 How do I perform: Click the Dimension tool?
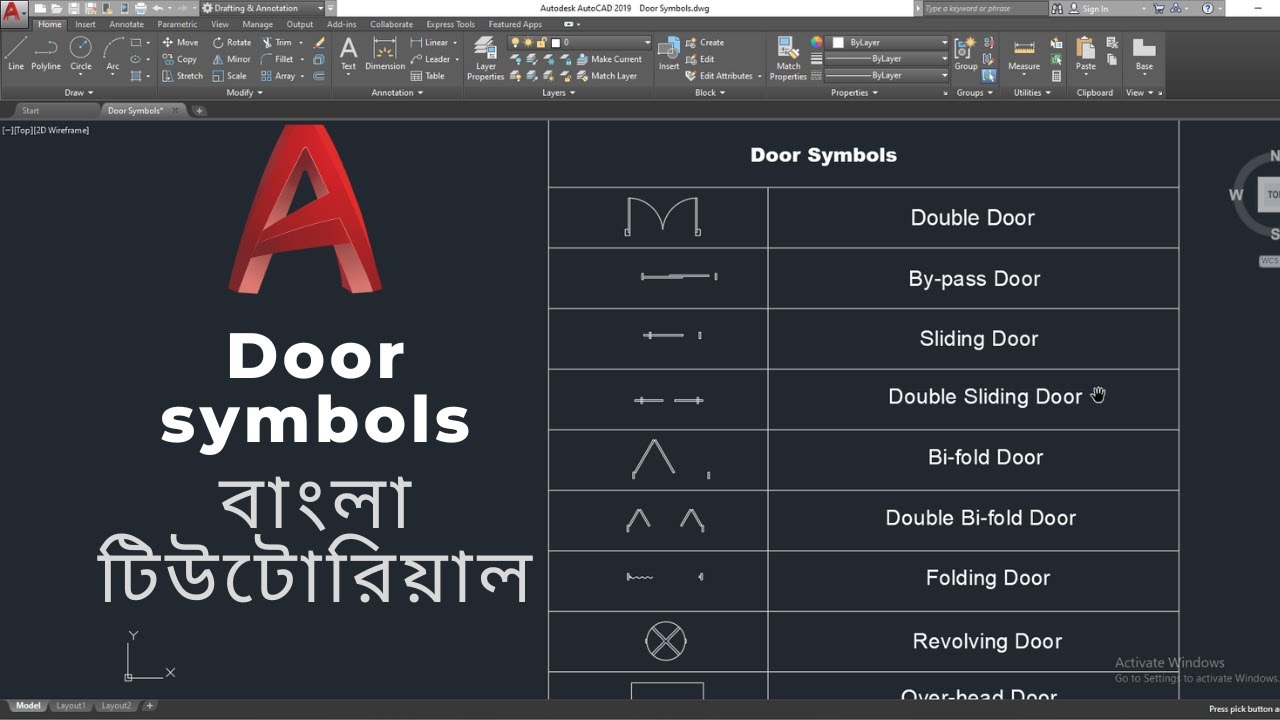click(385, 54)
